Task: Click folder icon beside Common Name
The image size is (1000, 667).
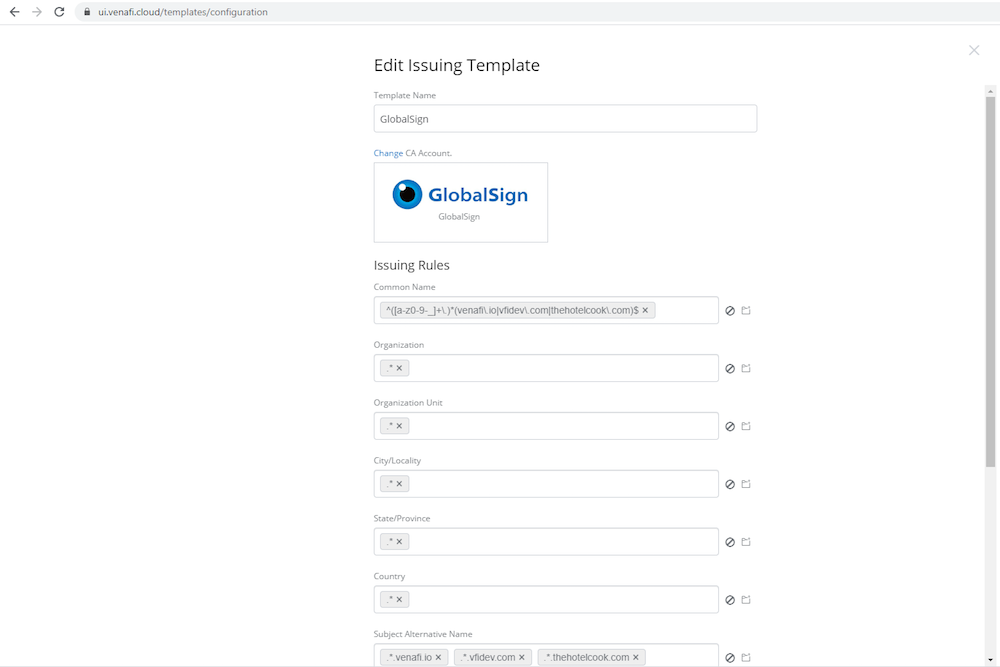Action: (746, 311)
